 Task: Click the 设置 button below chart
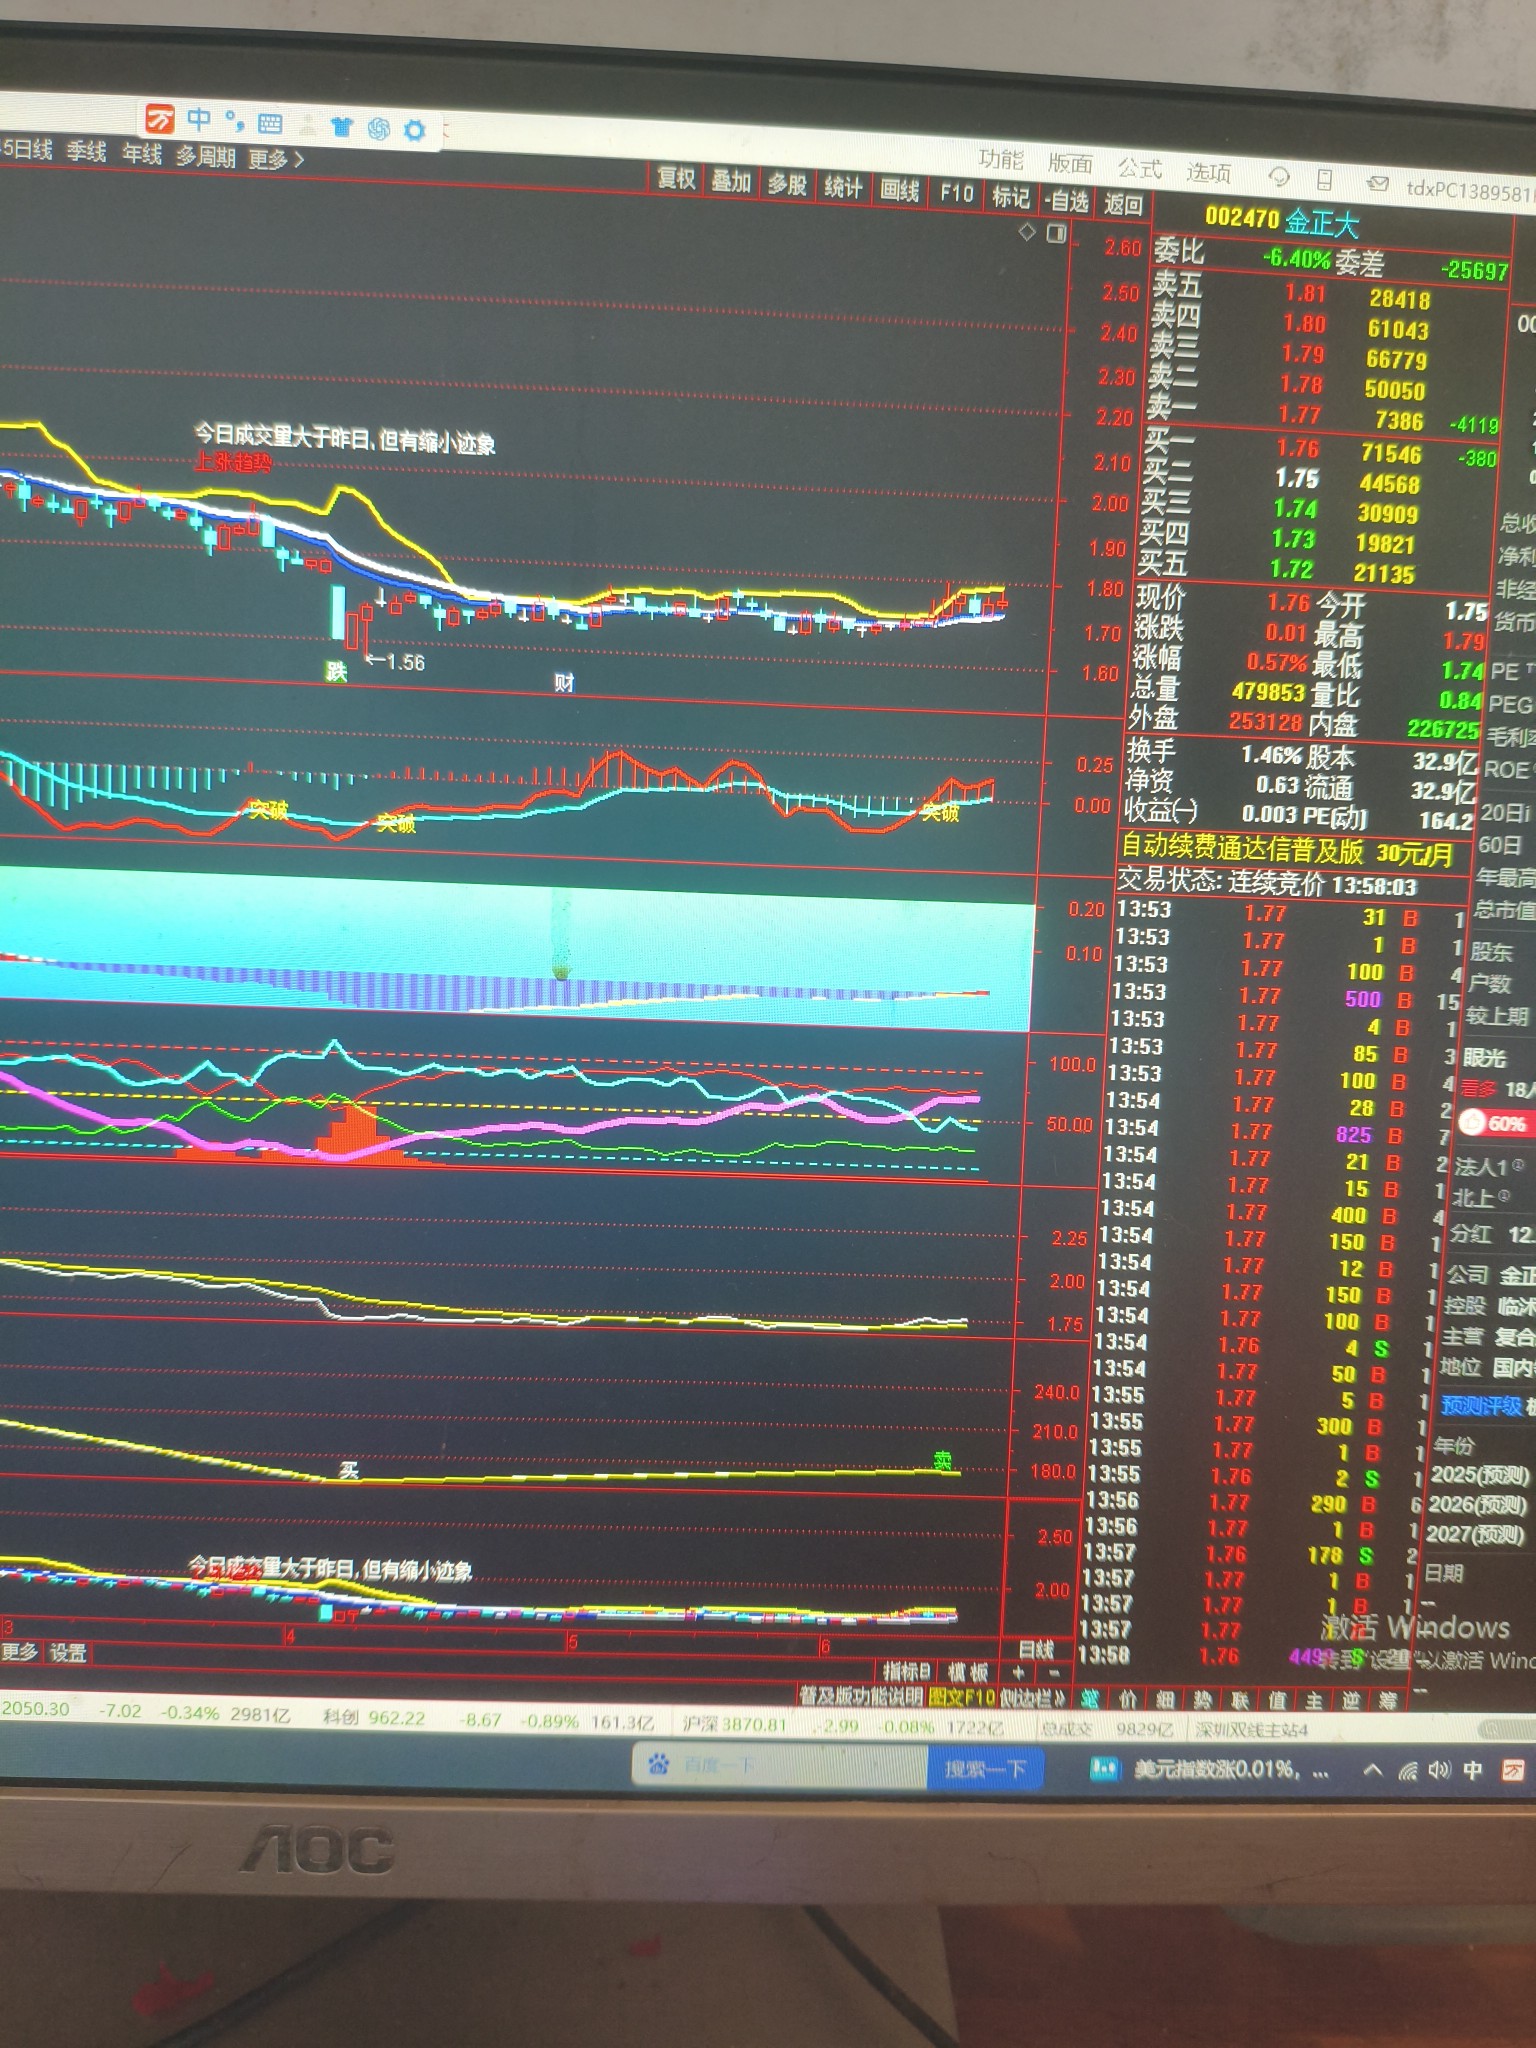tap(68, 1652)
